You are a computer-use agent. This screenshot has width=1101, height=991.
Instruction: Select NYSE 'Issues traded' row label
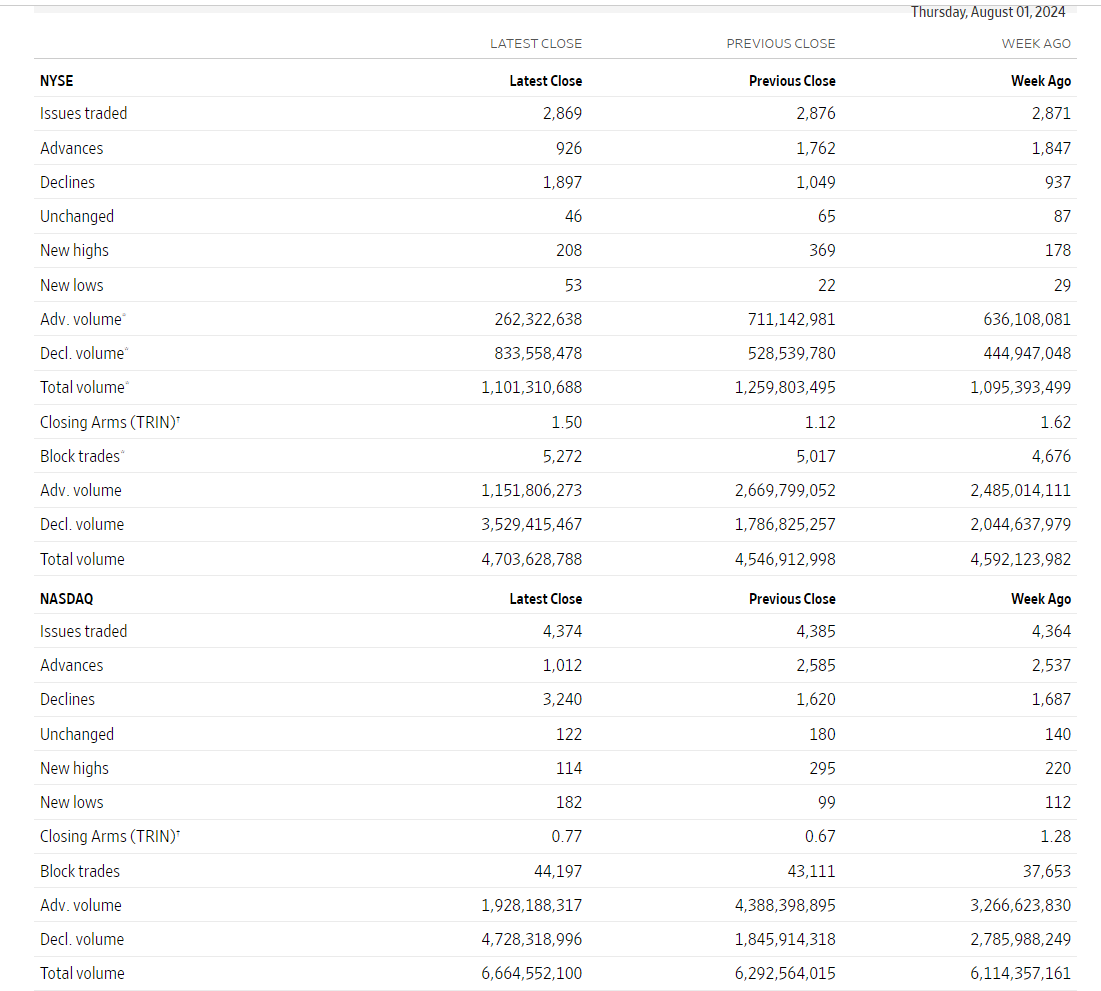84,113
